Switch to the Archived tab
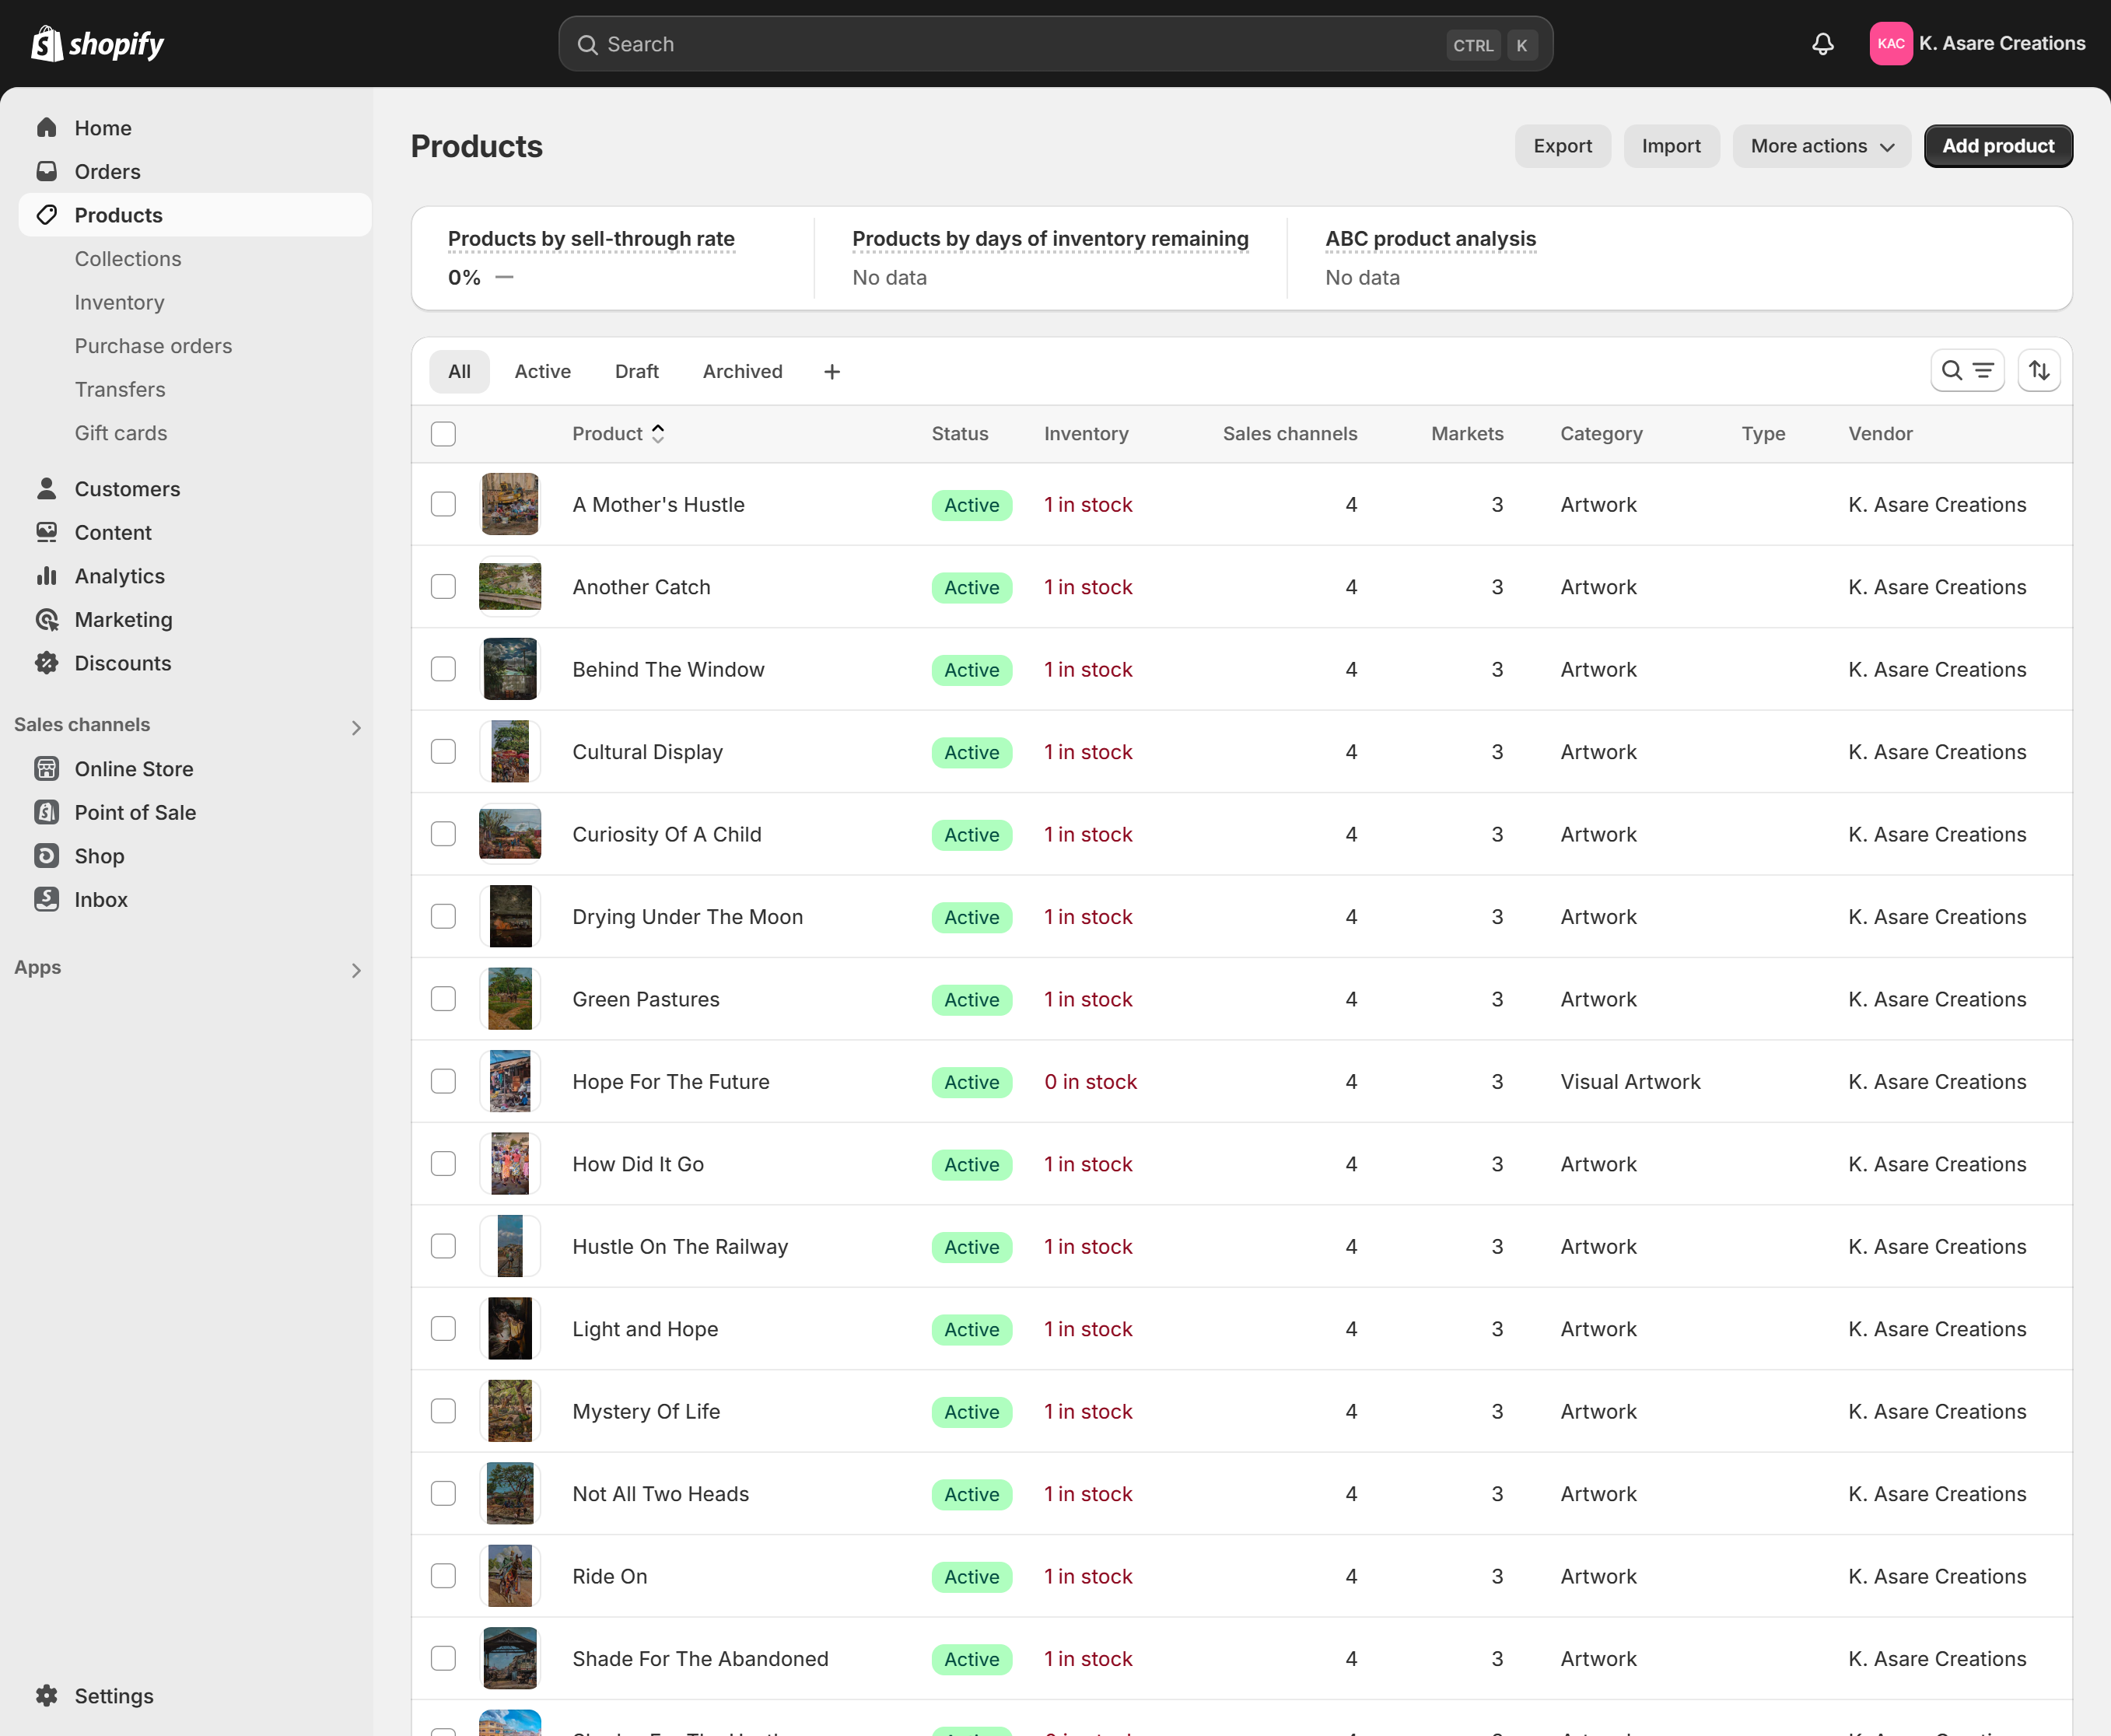Image resolution: width=2111 pixels, height=1736 pixels. (742, 372)
